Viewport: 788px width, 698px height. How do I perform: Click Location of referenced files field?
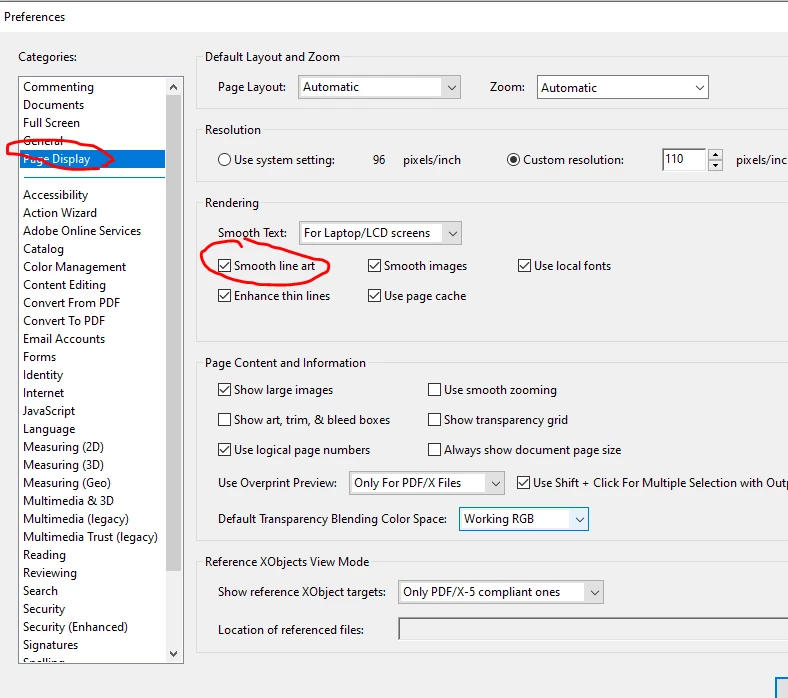point(593,629)
